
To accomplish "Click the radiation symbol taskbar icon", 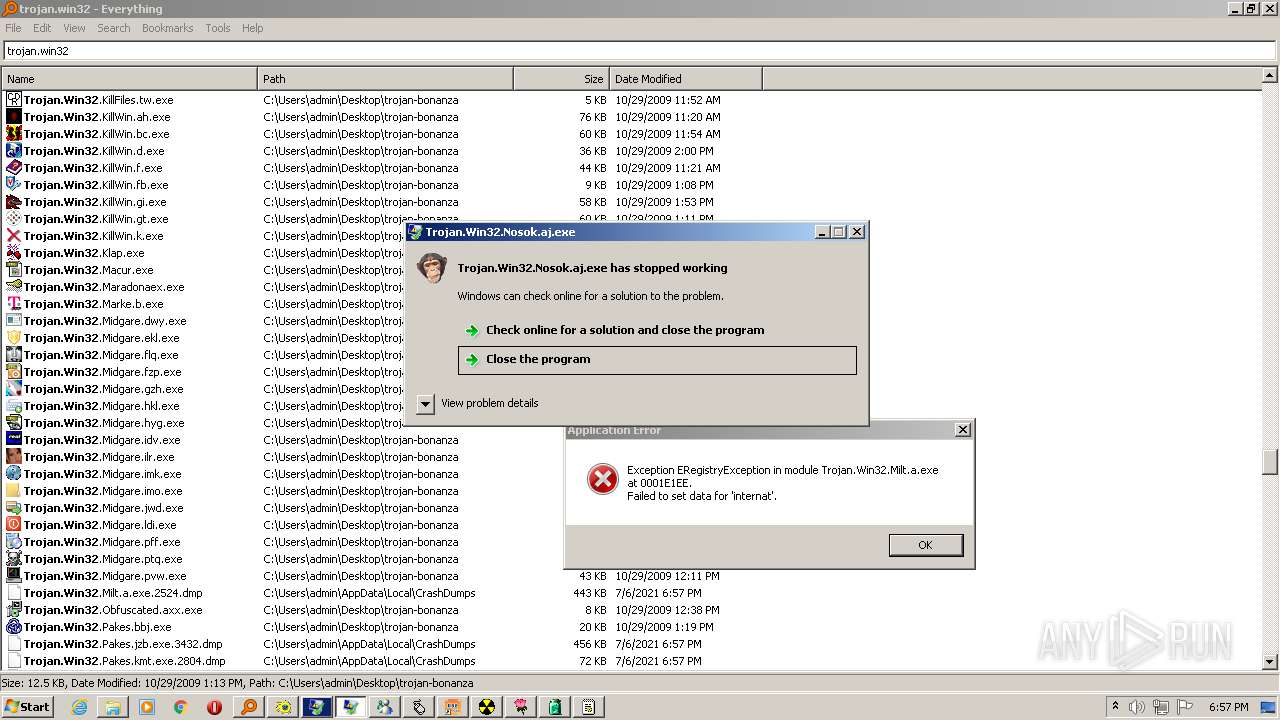I will tap(486, 707).
